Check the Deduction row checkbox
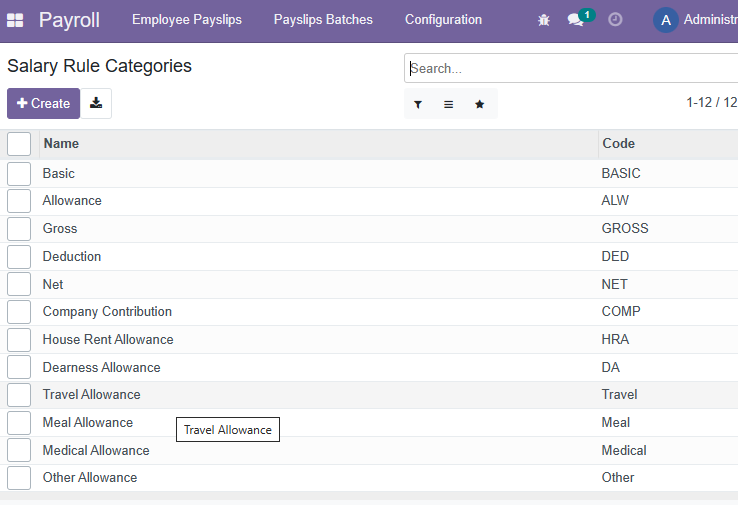 (x=19, y=257)
